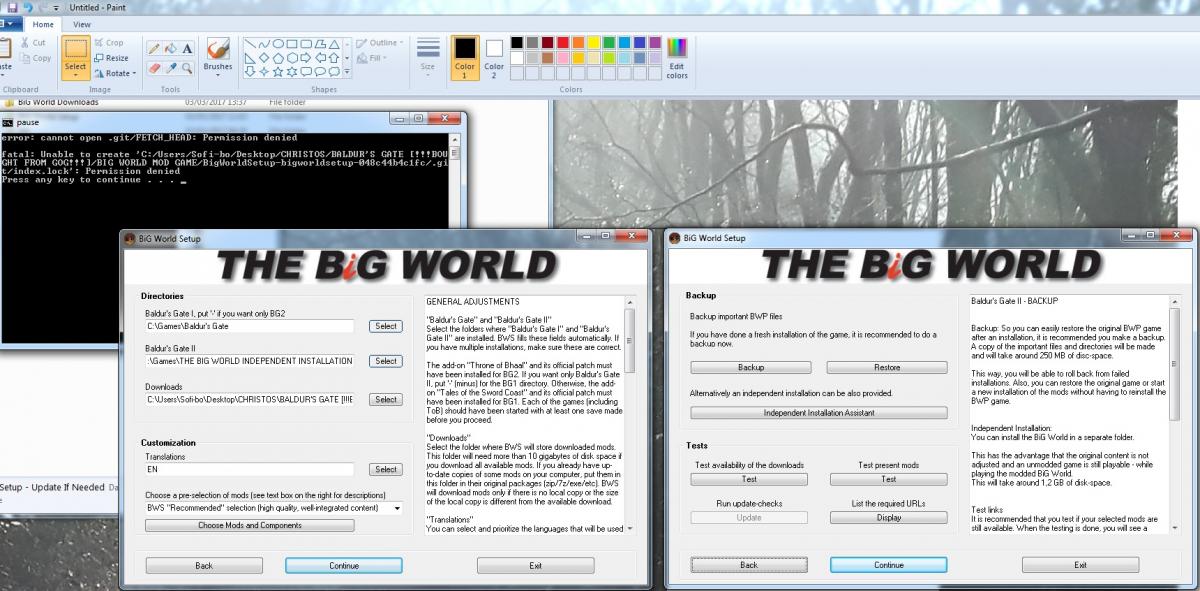
Task: Click Back in the Backup setup window
Action: point(749,565)
